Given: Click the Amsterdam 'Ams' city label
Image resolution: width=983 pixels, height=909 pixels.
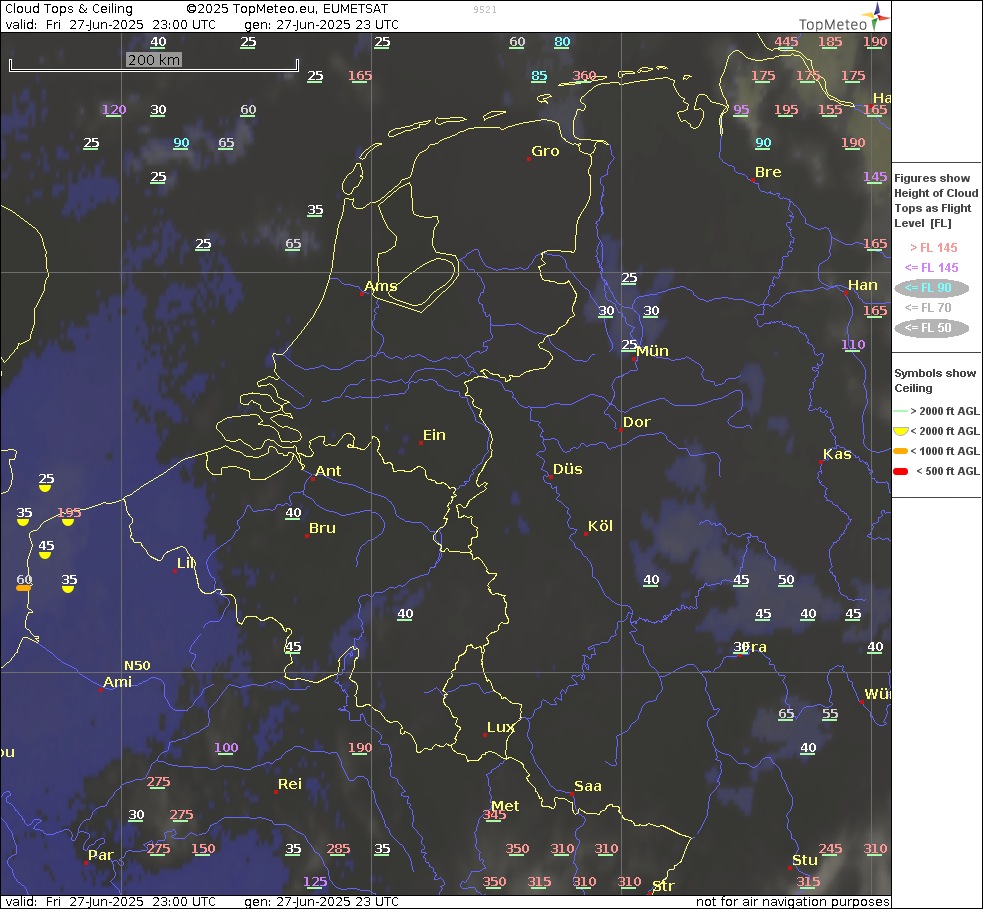Looking at the screenshot, I should tap(381, 286).
